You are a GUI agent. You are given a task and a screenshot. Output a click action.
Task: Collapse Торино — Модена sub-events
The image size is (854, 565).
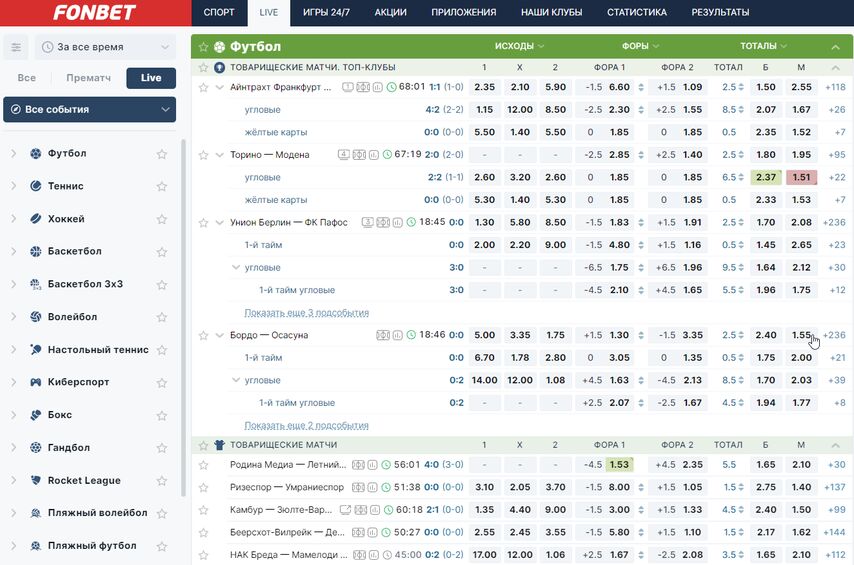(x=219, y=155)
